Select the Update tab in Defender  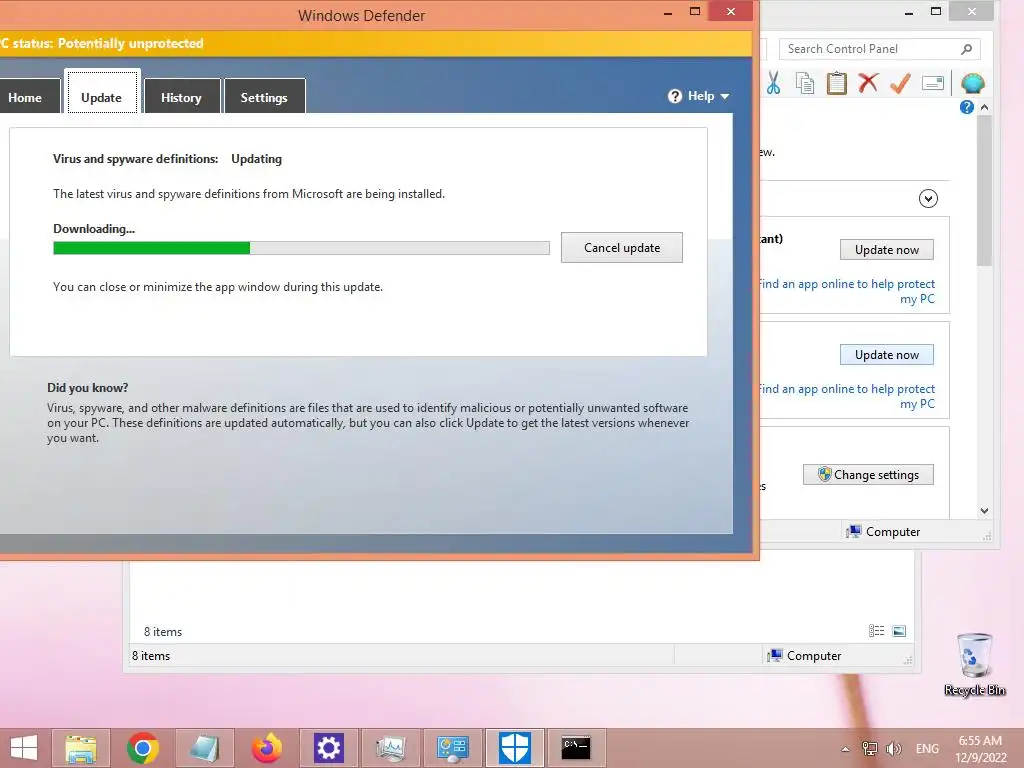tap(101, 97)
